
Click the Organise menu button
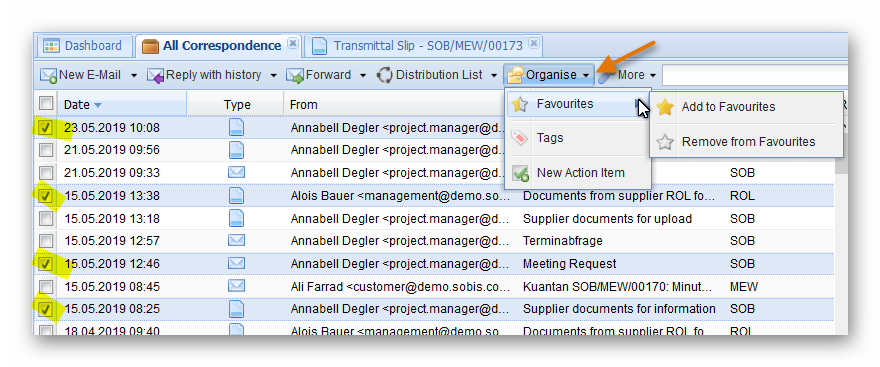coord(548,75)
